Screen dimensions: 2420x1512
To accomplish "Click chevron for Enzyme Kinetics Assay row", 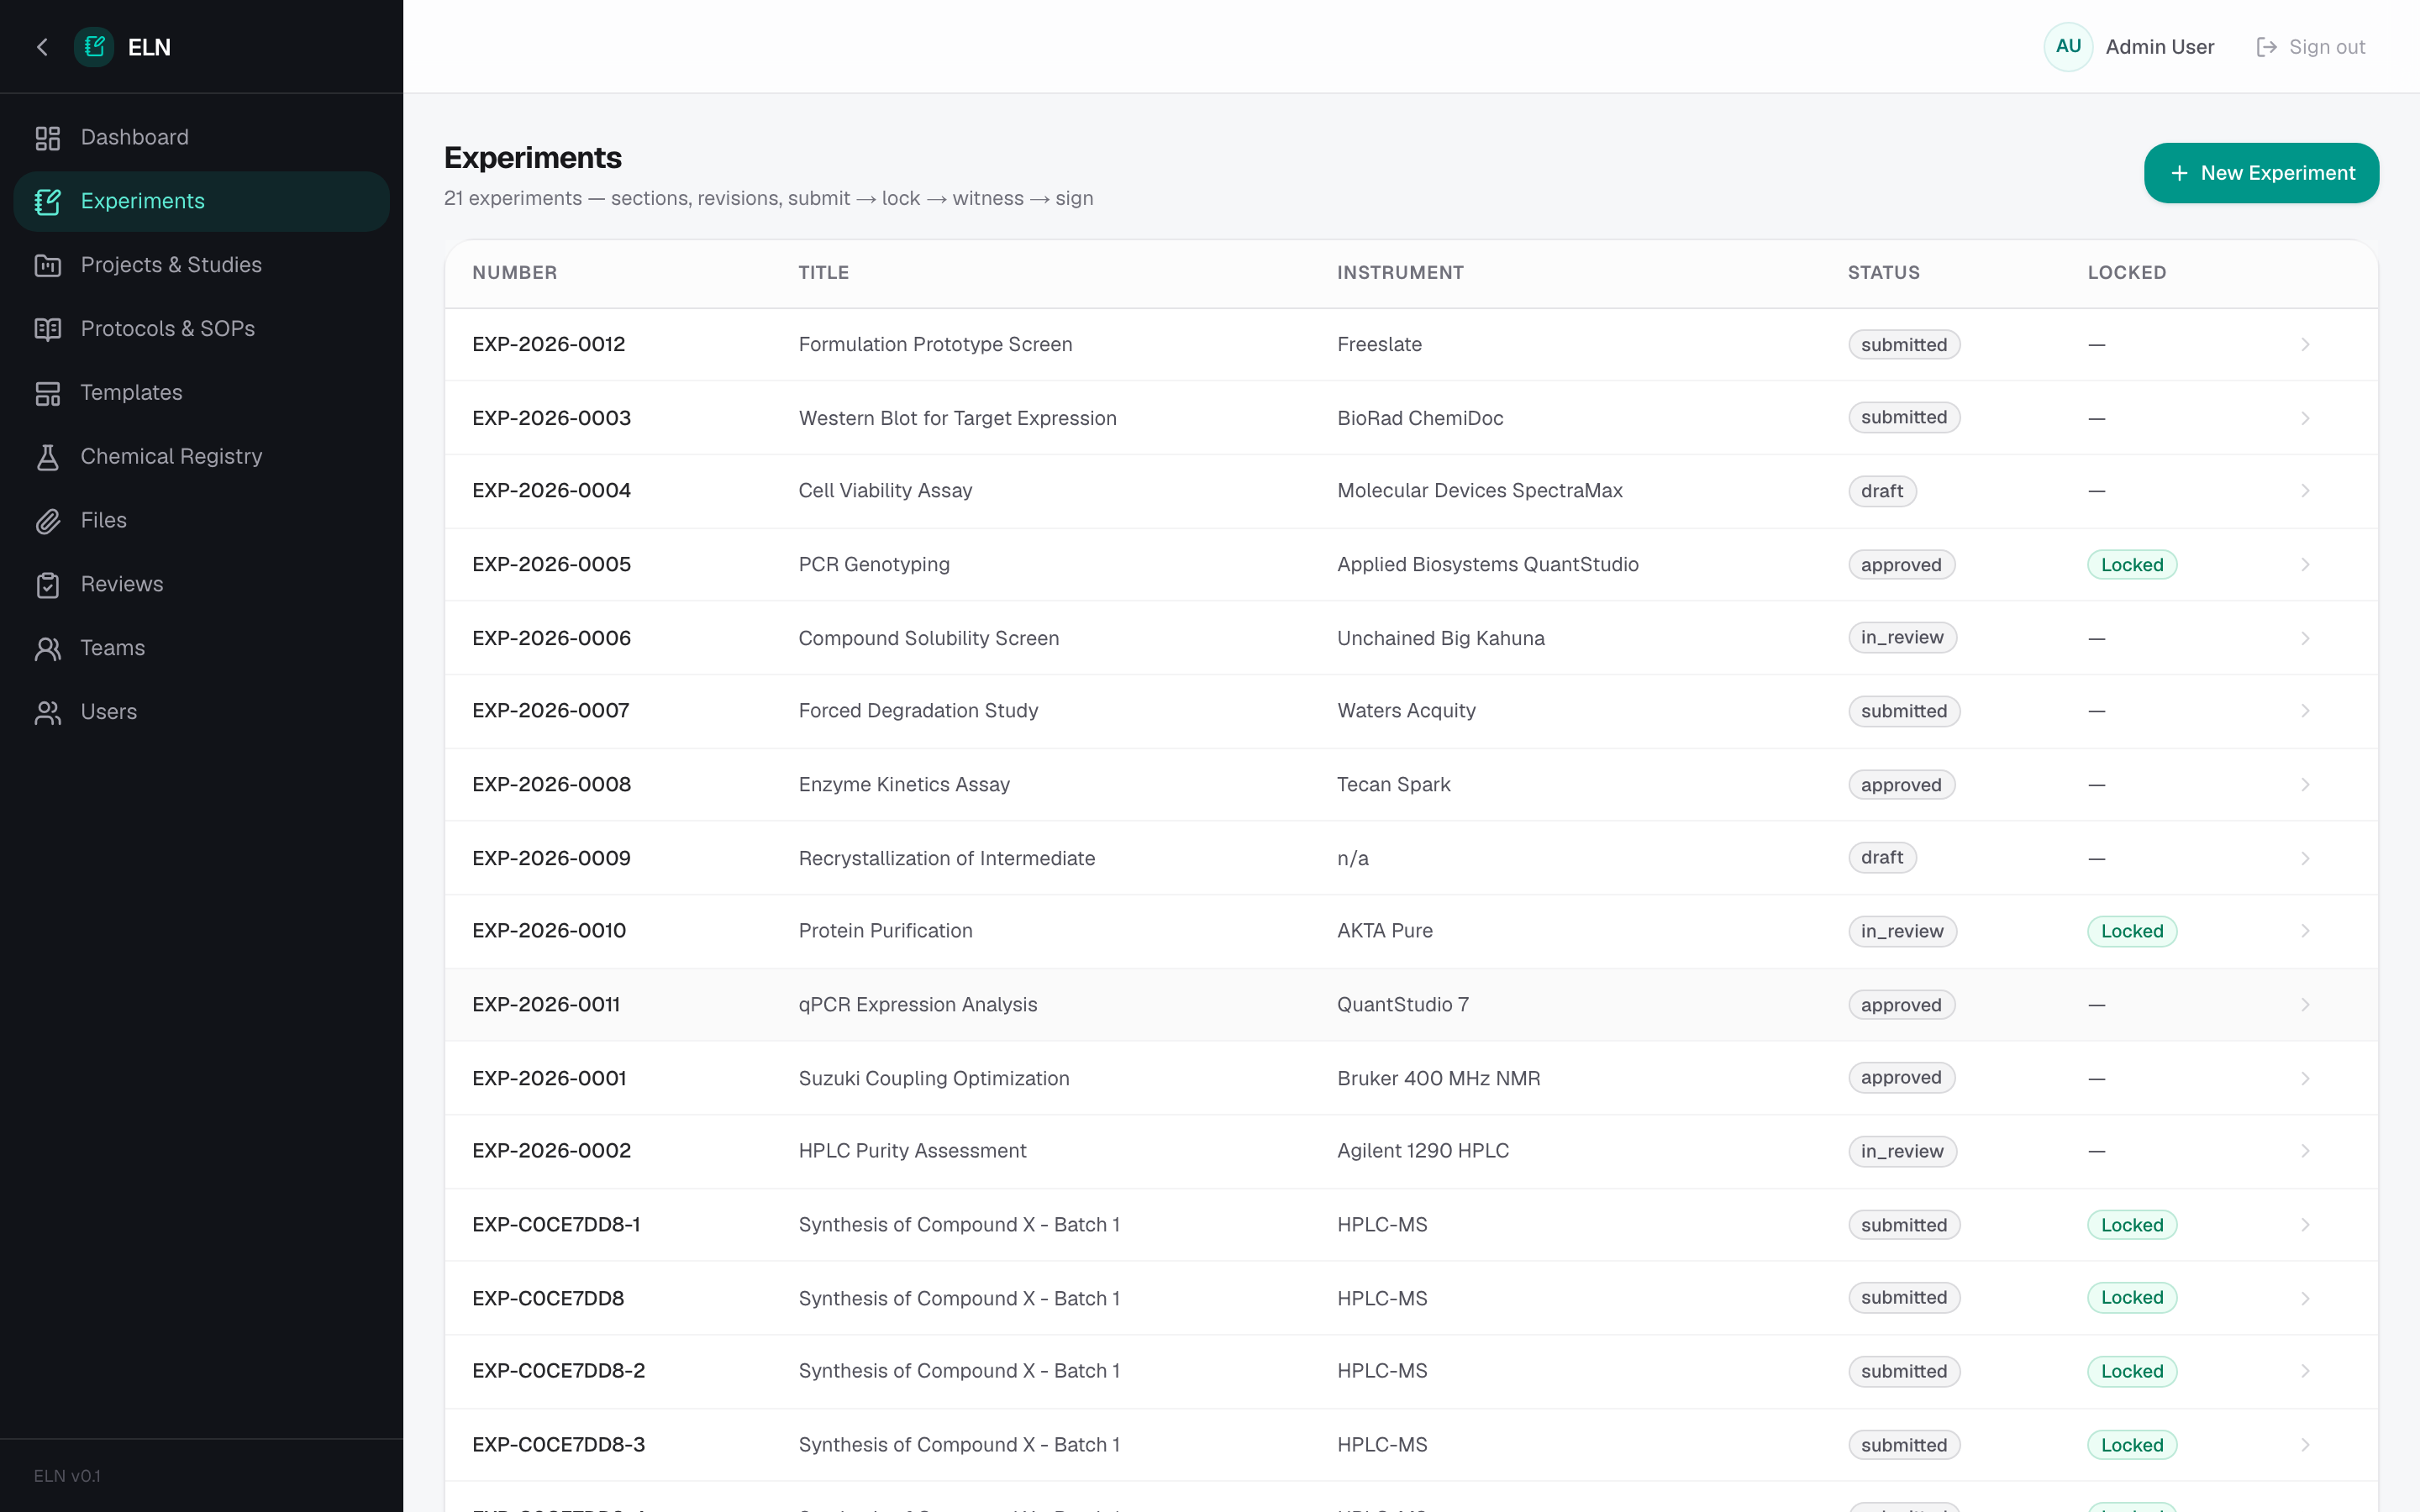I will click(2305, 785).
